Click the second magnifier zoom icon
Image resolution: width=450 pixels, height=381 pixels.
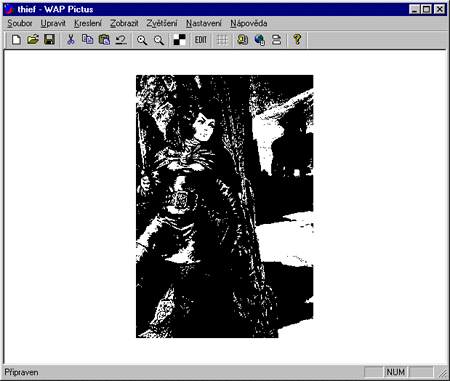(x=159, y=40)
